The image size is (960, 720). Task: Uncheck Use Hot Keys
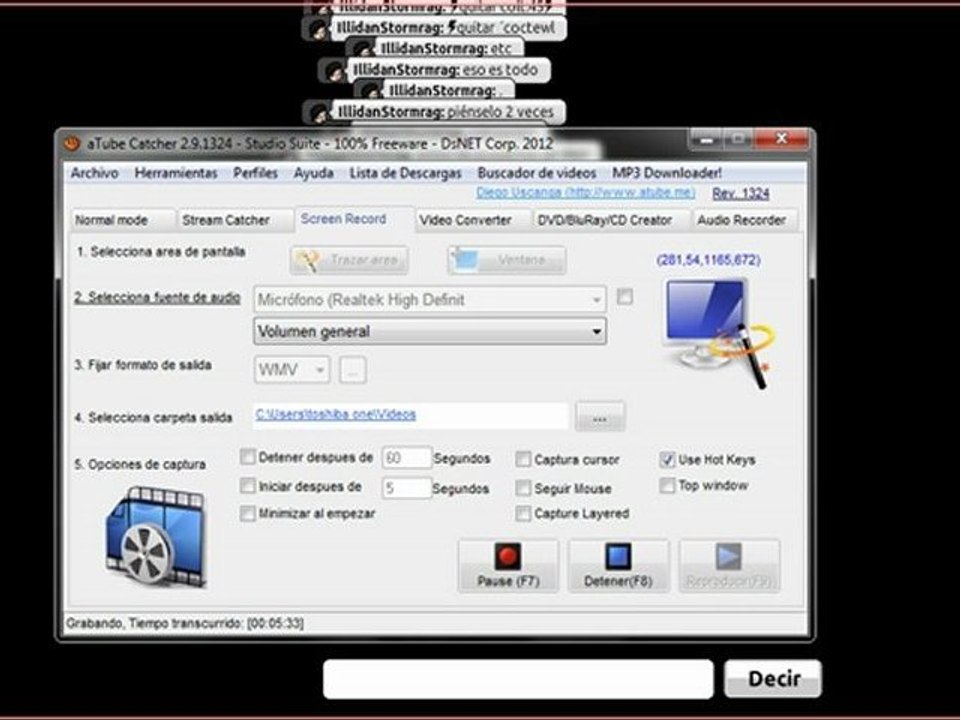[667, 459]
